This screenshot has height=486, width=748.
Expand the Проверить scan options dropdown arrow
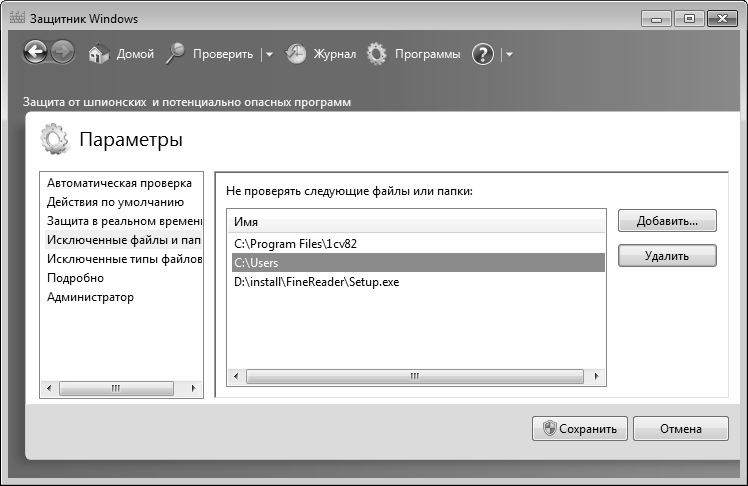(x=270, y=54)
